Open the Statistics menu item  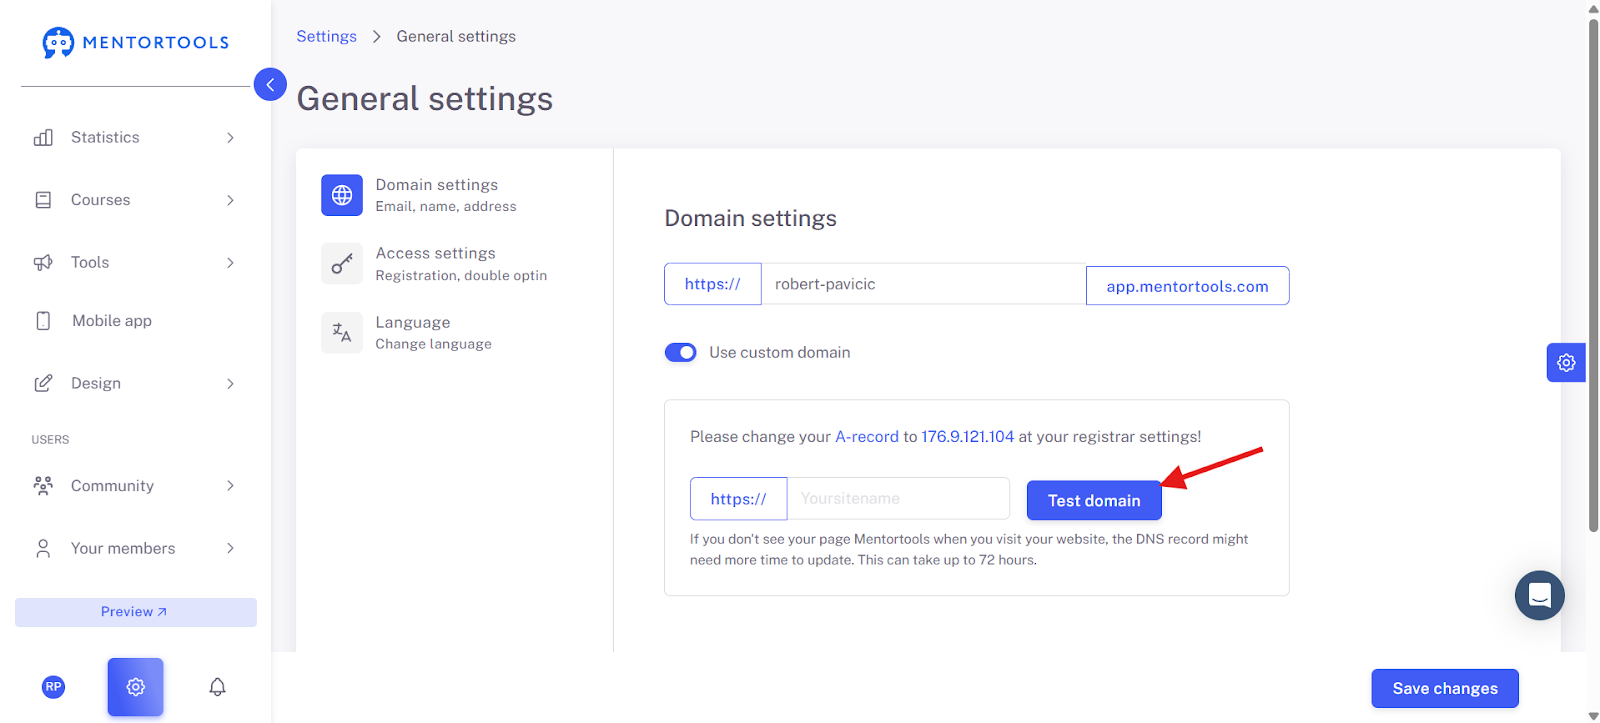click(x=135, y=137)
